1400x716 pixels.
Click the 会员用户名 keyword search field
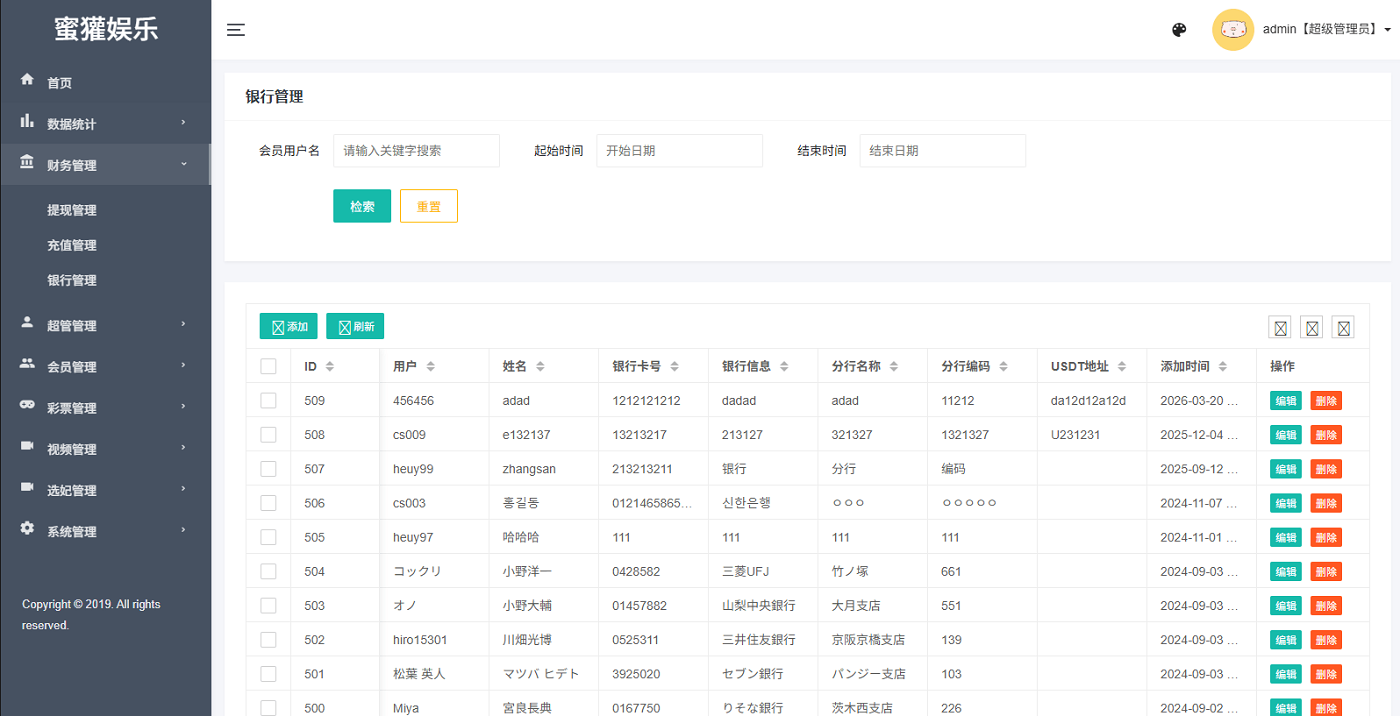[416, 151]
